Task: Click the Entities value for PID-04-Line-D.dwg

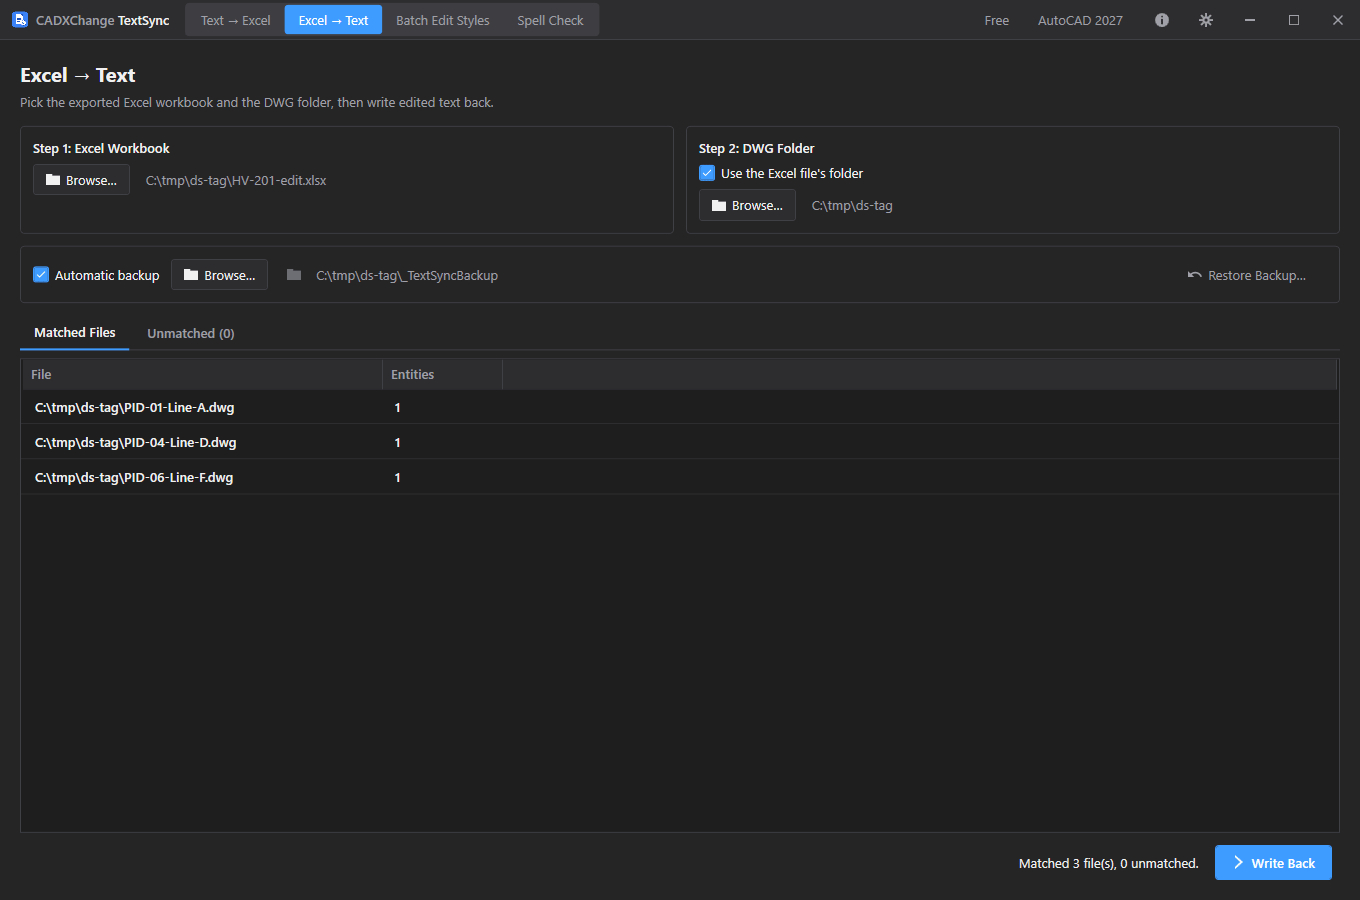Action: (397, 442)
